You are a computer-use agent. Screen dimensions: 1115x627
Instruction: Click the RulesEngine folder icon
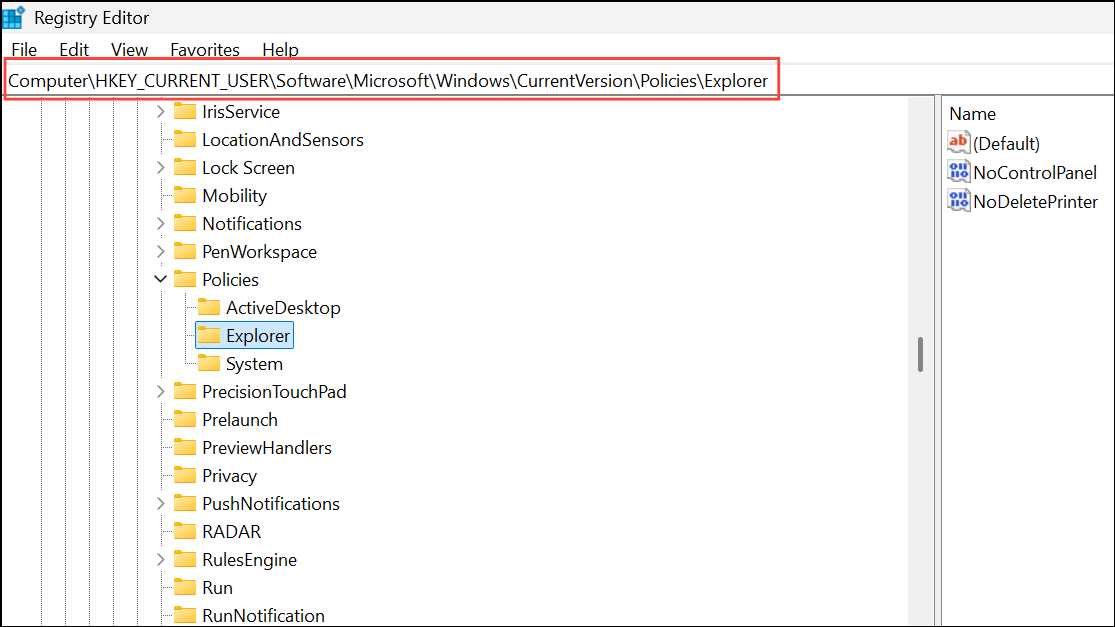click(x=185, y=559)
